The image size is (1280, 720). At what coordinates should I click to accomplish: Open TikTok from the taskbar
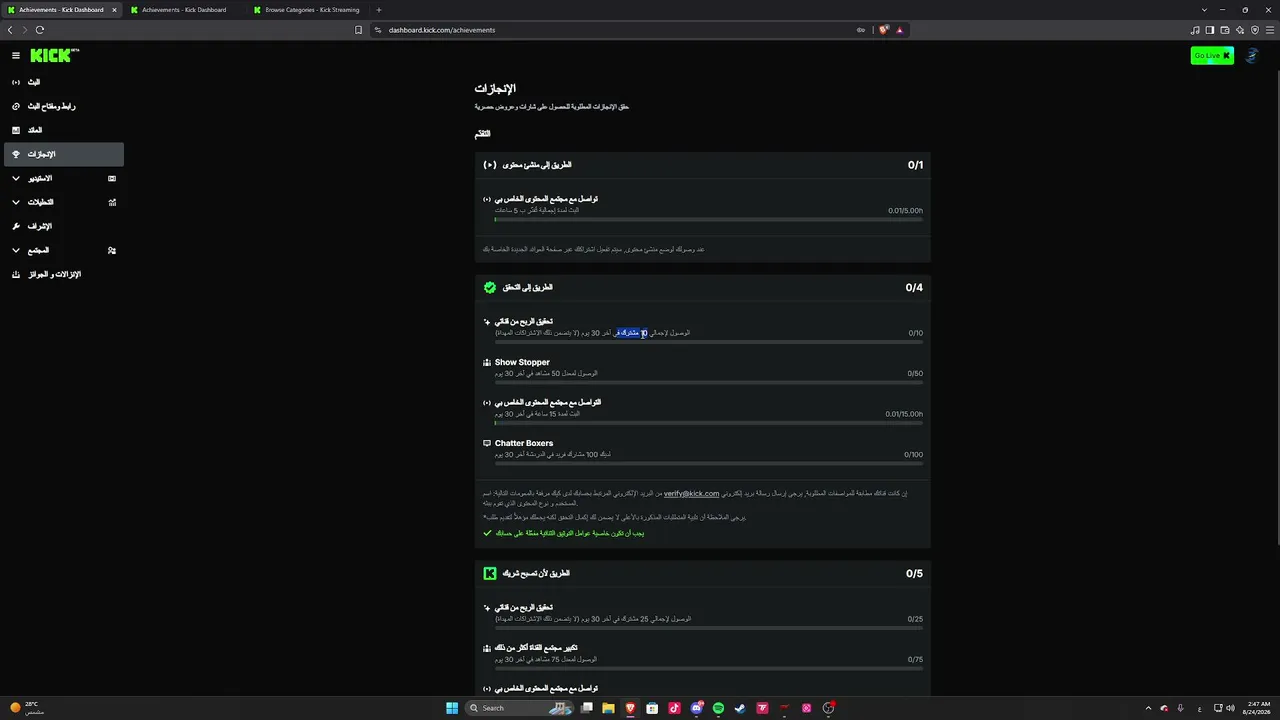tap(674, 708)
